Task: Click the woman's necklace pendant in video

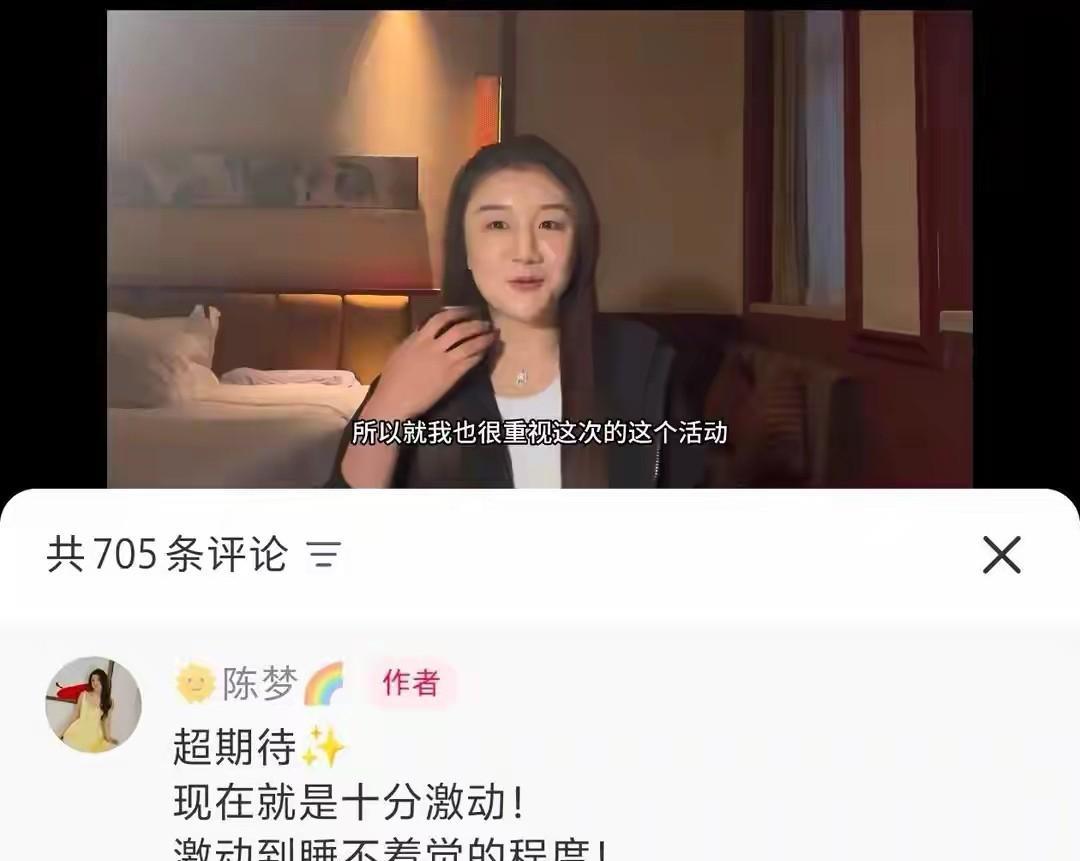Action: 522,377
